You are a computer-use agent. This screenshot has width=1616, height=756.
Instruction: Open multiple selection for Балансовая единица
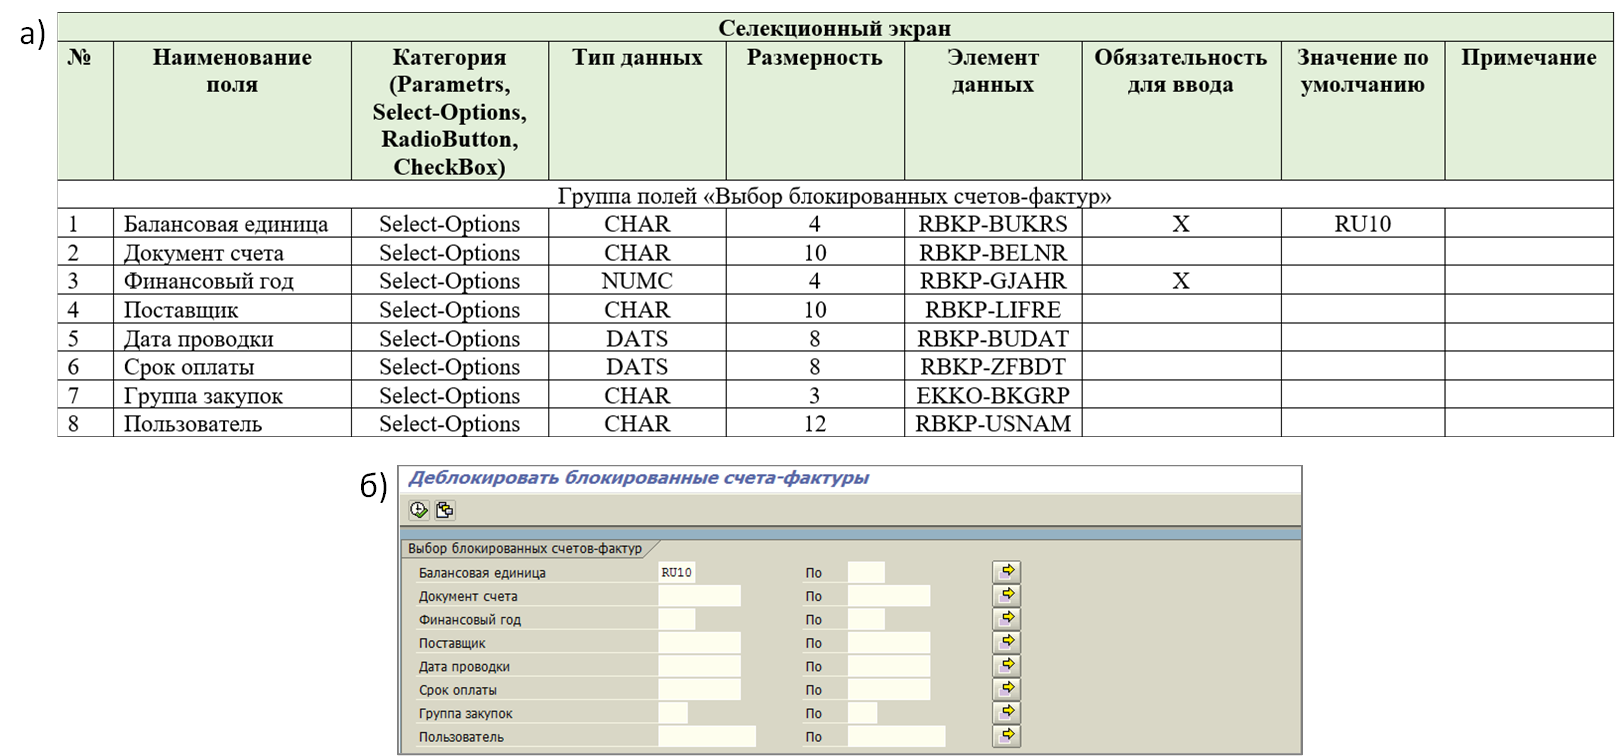pos(1007,572)
